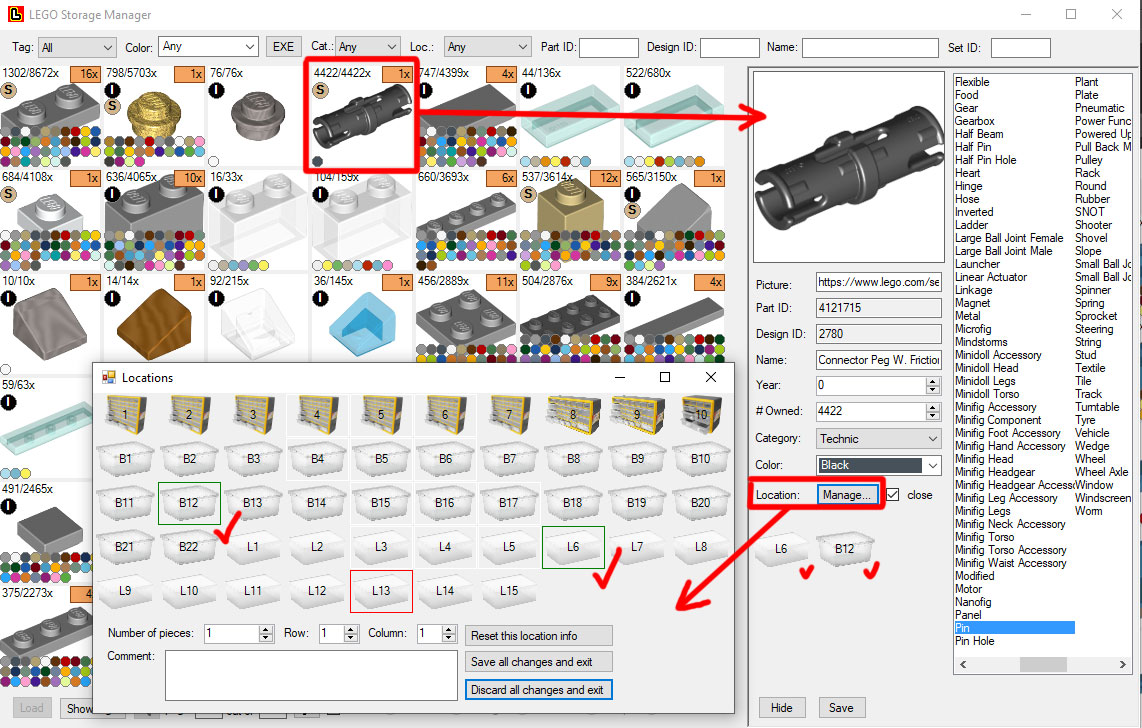Toggle the close checkbox beside Manage
Screen dimensions: 1142x728
click(892, 495)
